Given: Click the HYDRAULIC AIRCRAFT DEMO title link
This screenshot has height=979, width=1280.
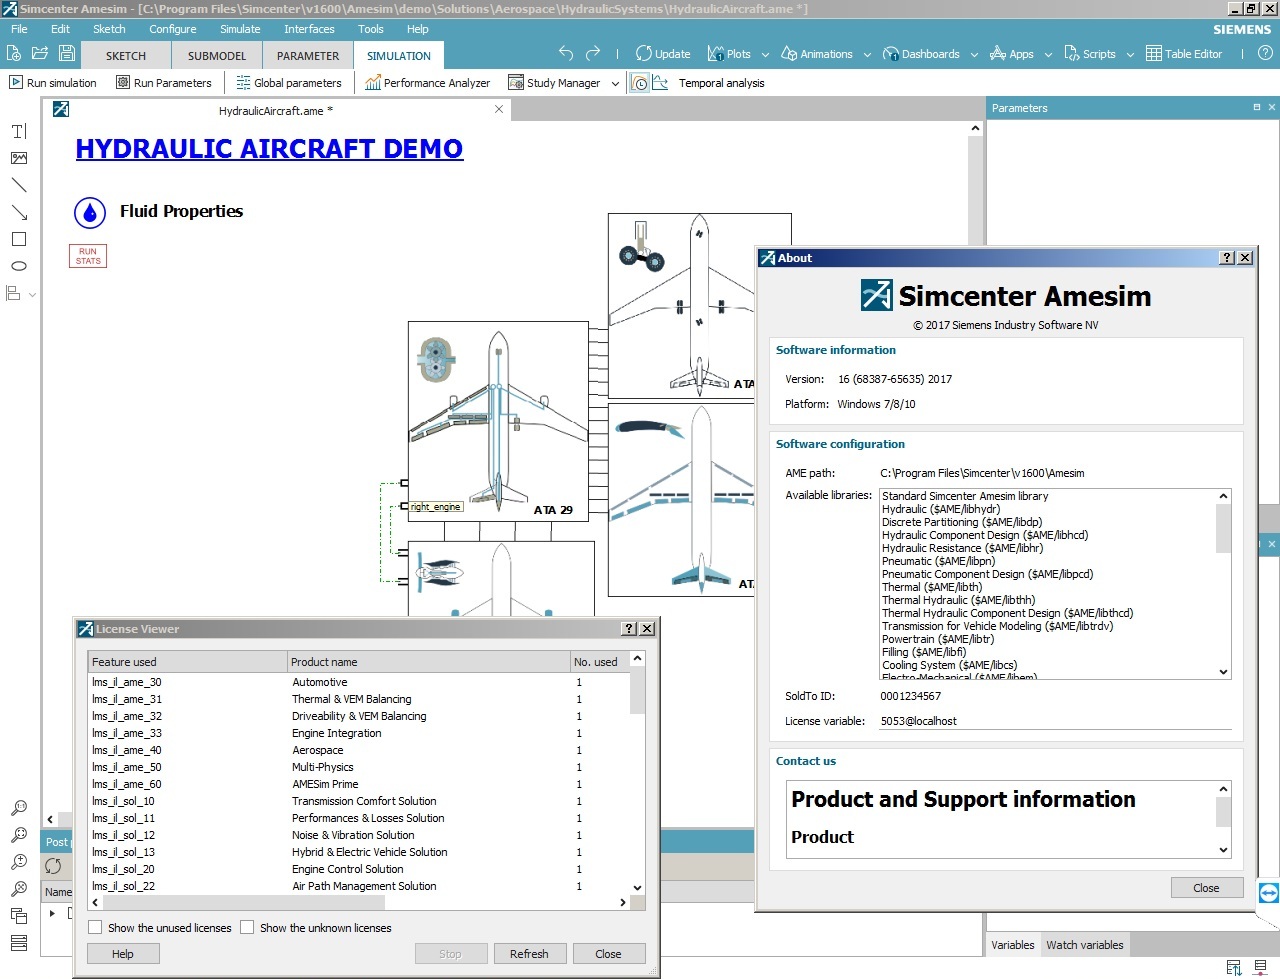Looking at the screenshot, I should [x=269, y=149].
